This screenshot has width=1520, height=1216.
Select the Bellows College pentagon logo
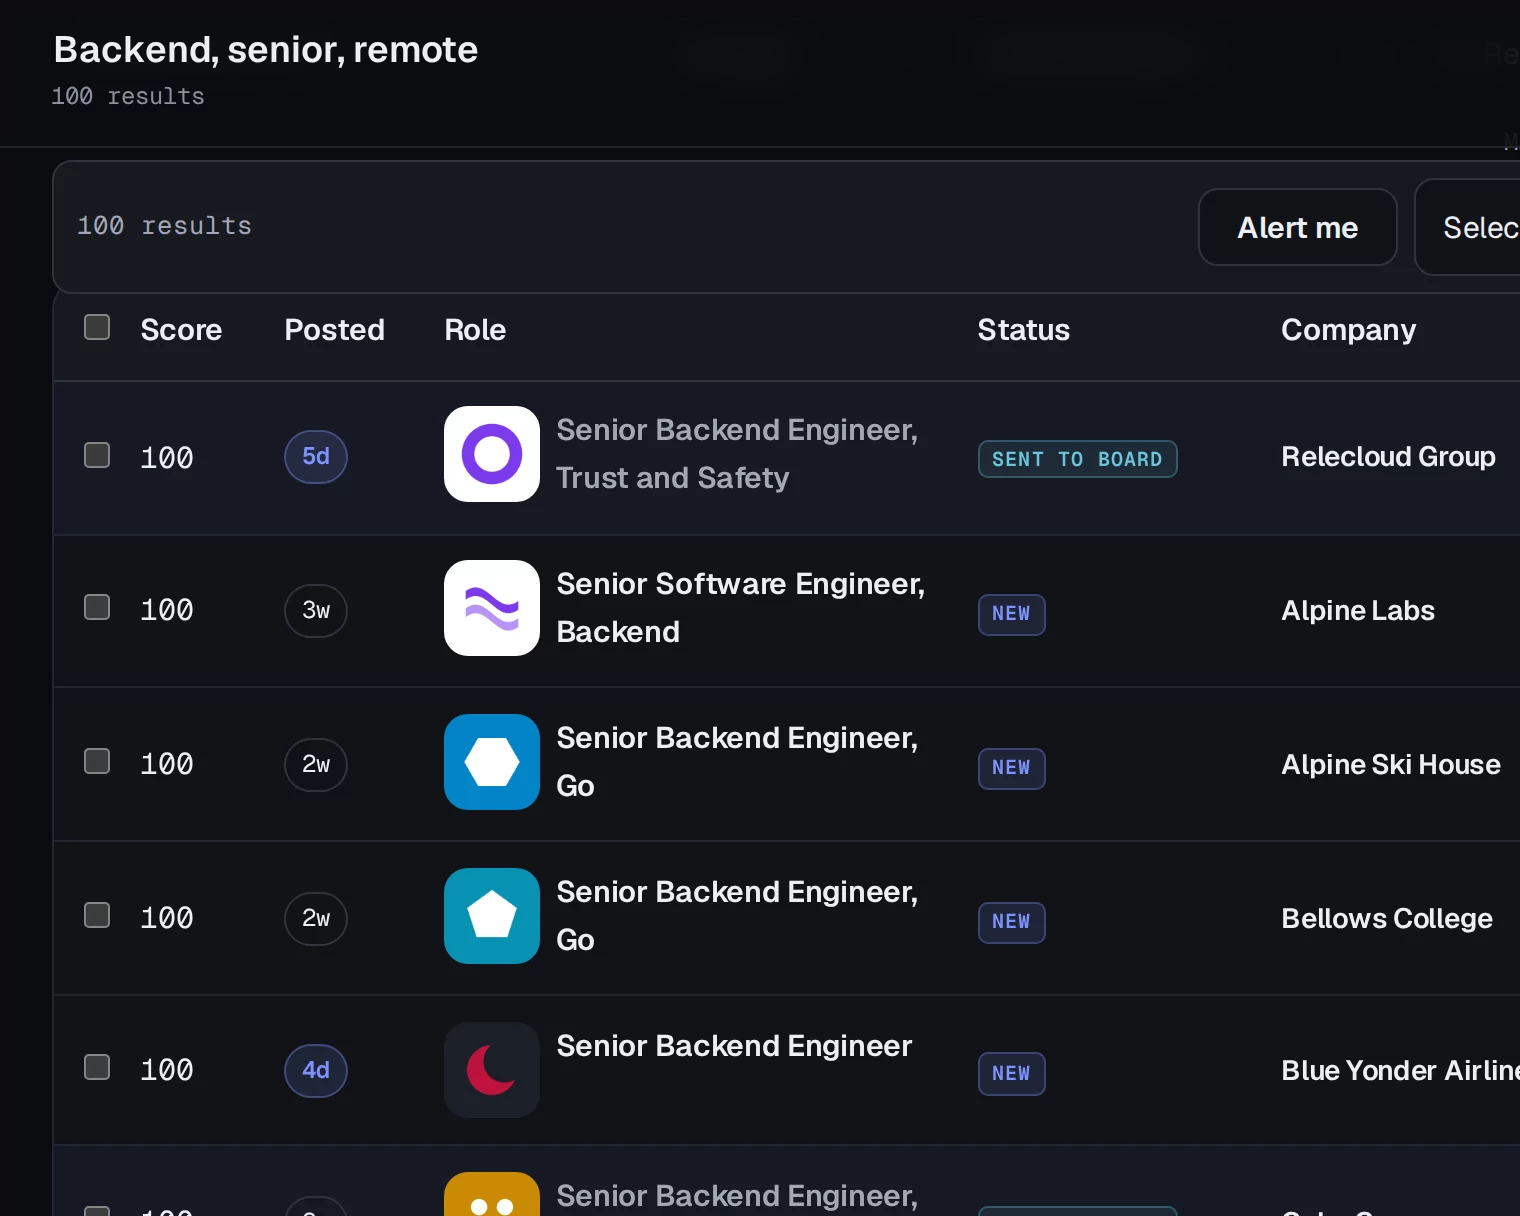coord(492,916)
